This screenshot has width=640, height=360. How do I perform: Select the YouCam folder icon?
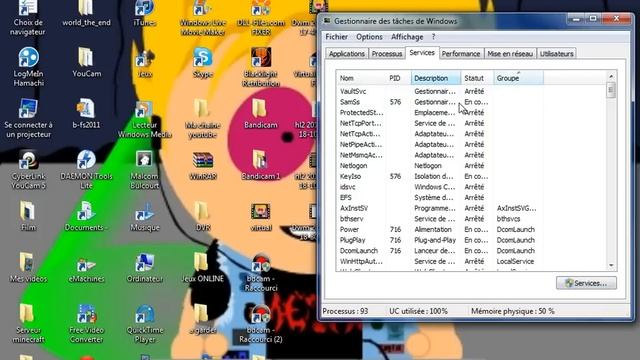tap(86, 62)
